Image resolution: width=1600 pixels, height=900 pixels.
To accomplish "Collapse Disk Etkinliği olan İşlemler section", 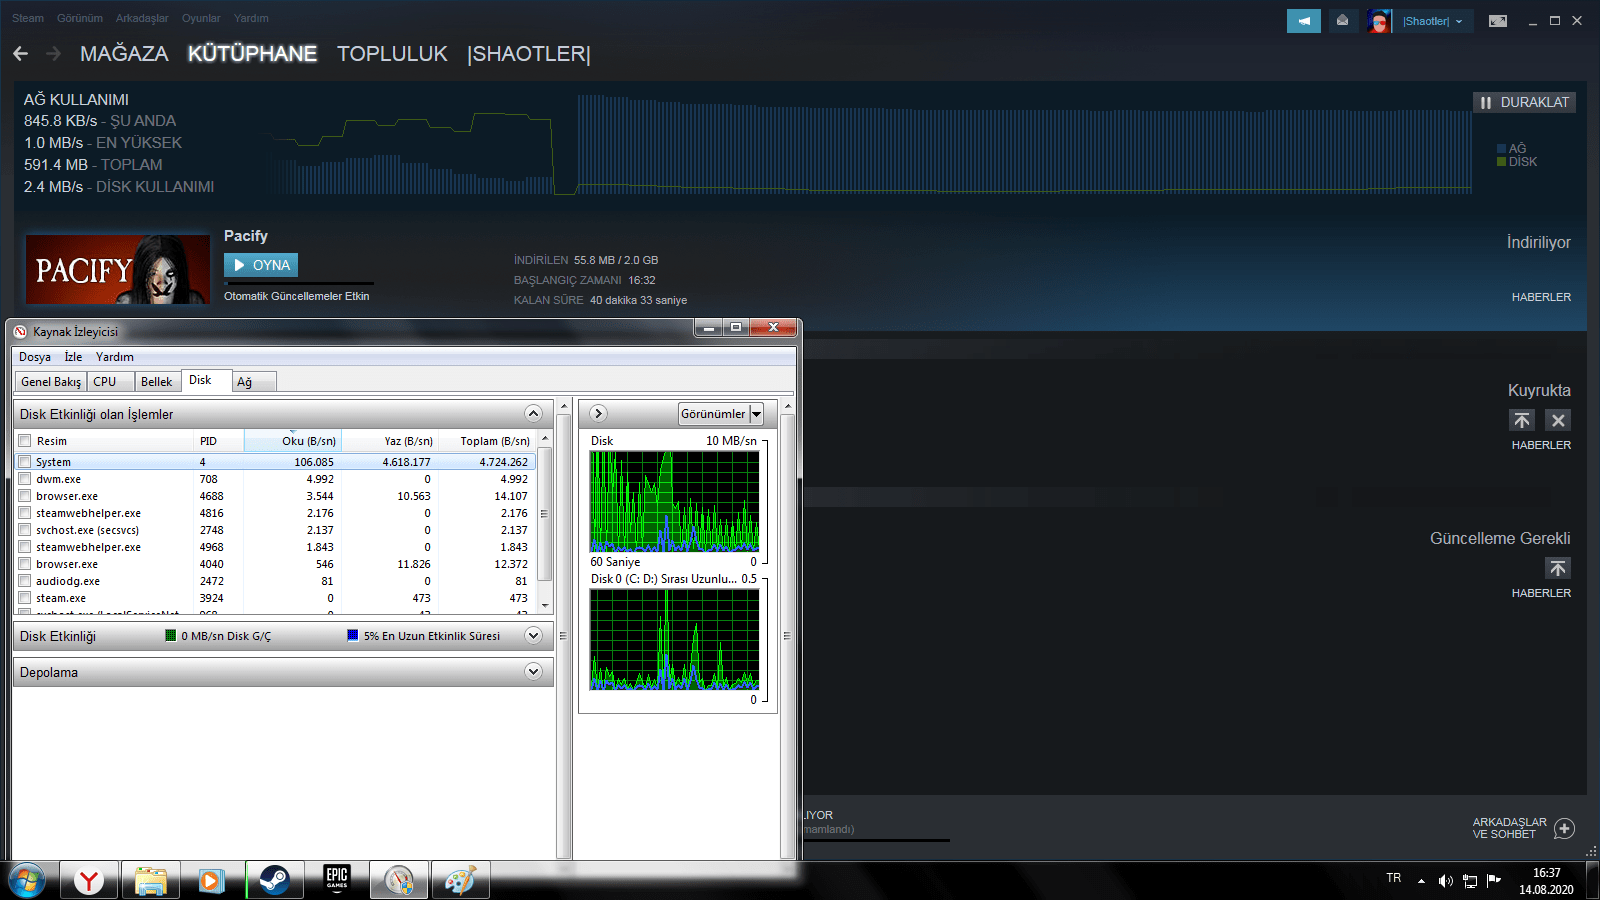I will click(x=533, y=414).
